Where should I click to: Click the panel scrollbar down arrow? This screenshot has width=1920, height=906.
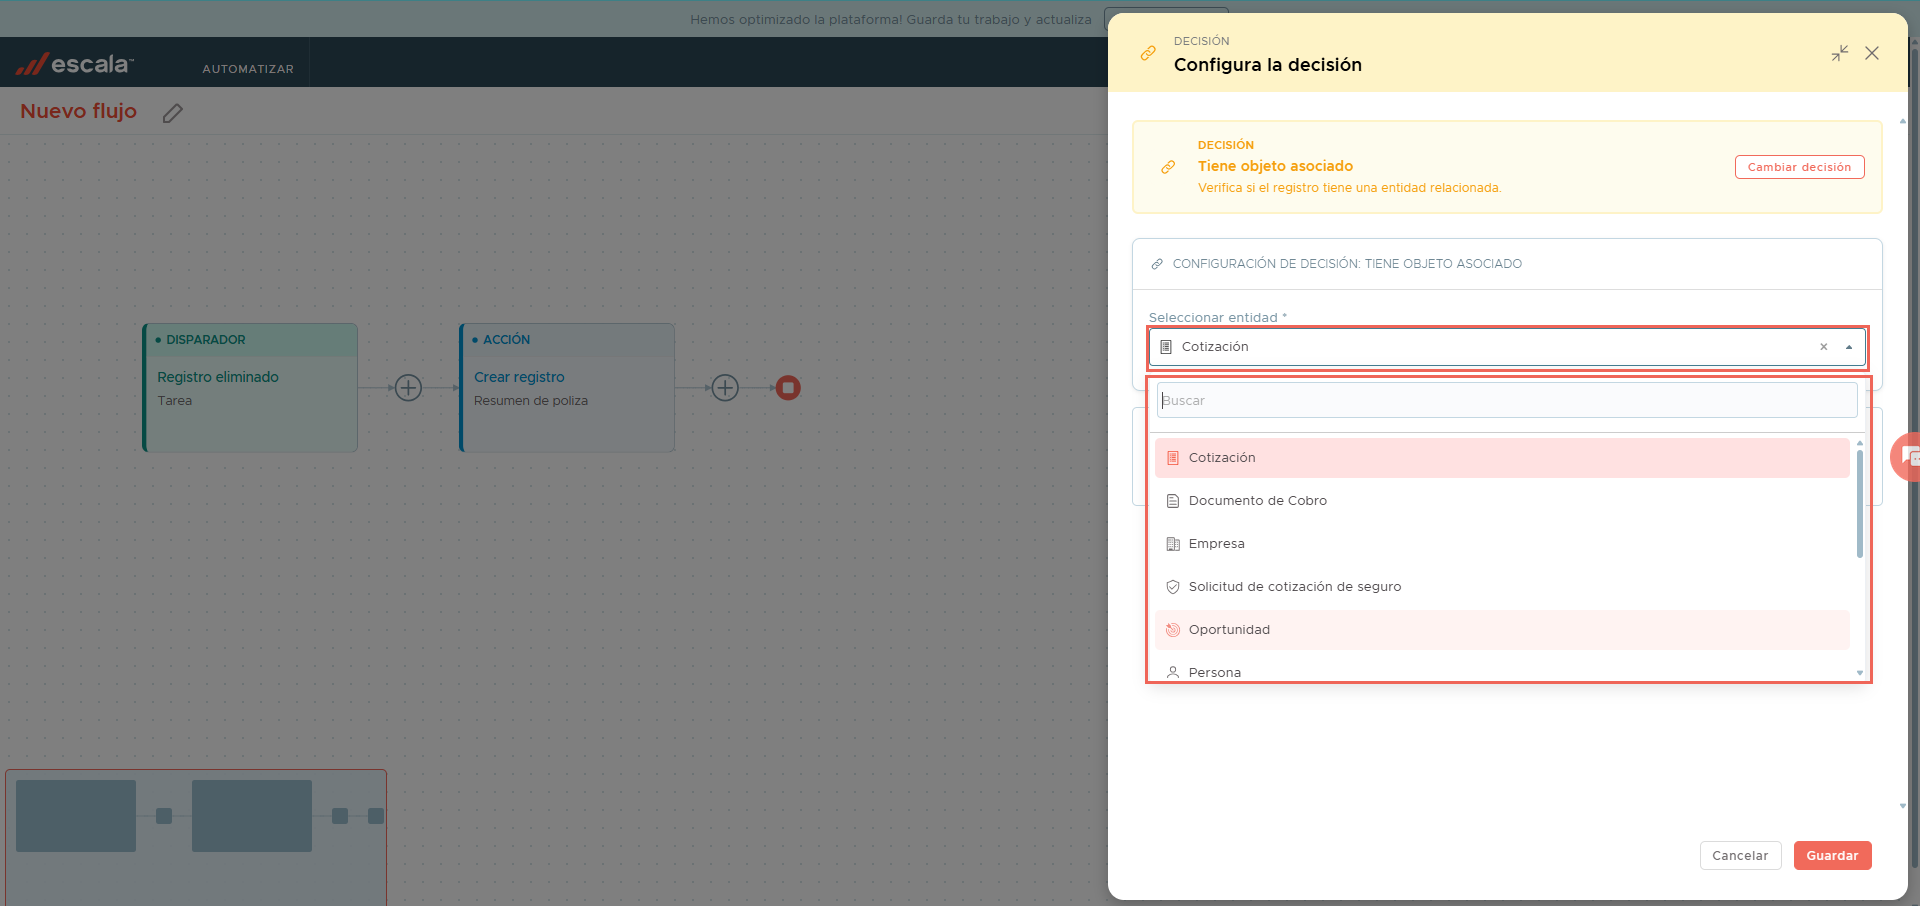(1902, 806)
